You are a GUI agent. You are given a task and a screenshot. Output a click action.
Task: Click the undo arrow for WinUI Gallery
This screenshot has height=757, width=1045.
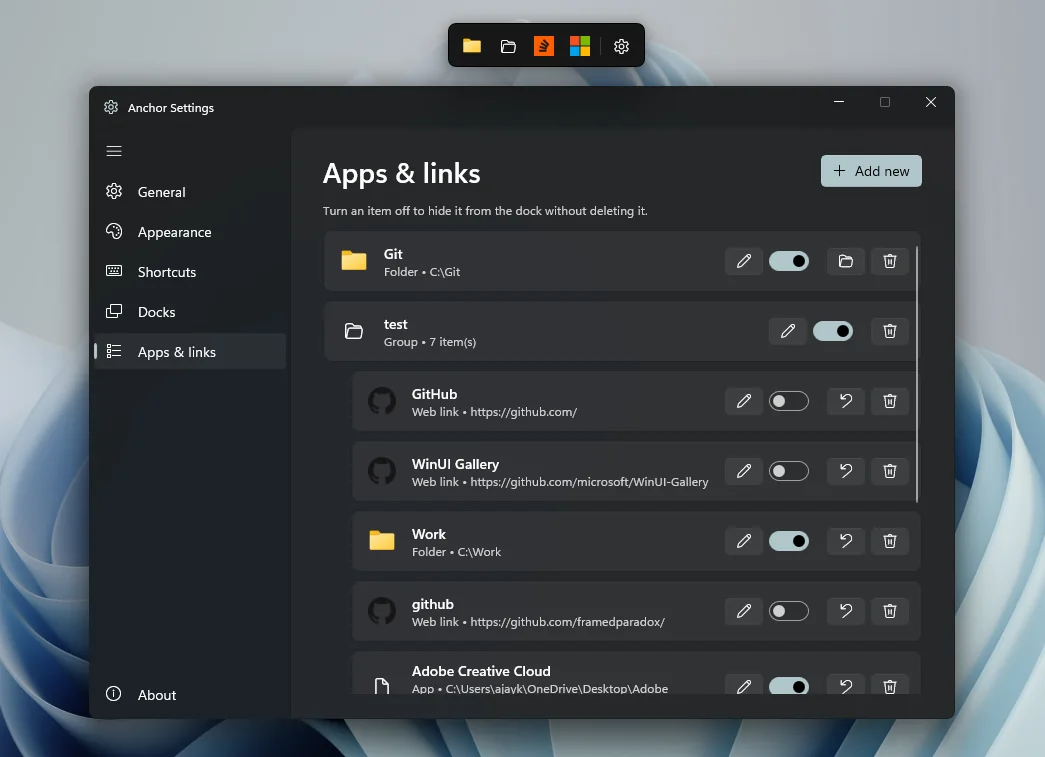[846, 471]
